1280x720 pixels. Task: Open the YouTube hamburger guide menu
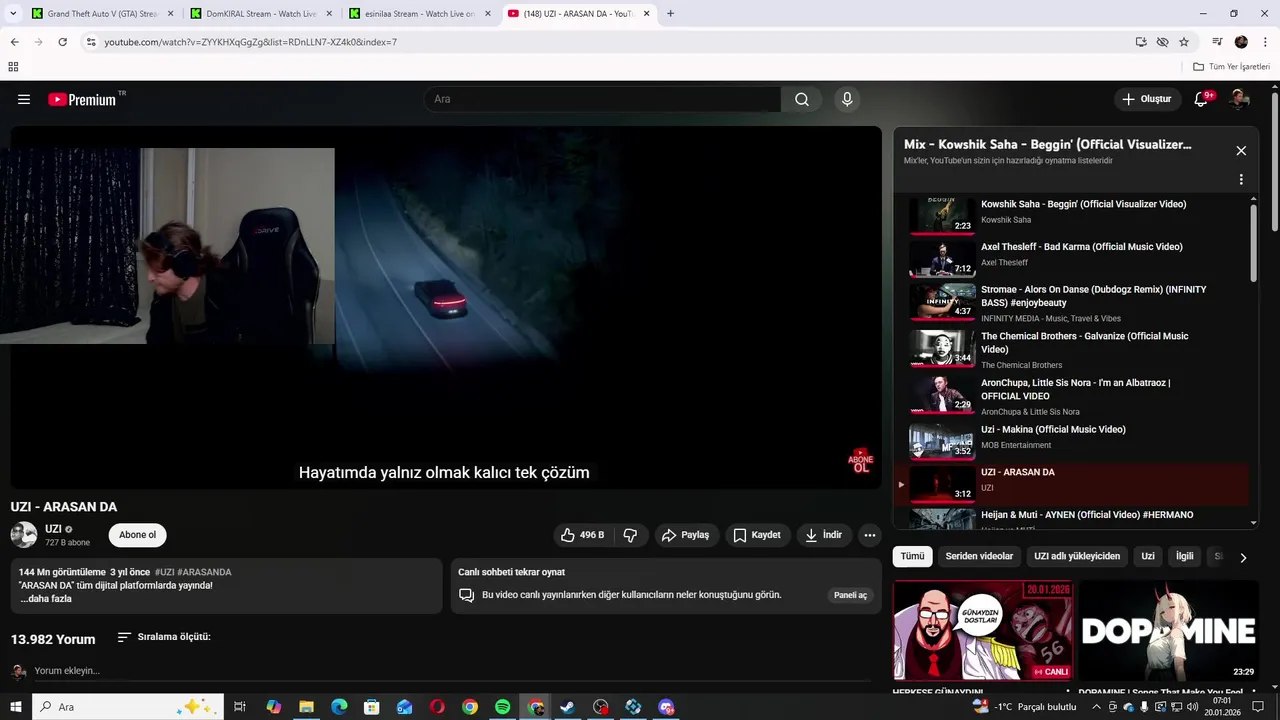pos(24,99)
